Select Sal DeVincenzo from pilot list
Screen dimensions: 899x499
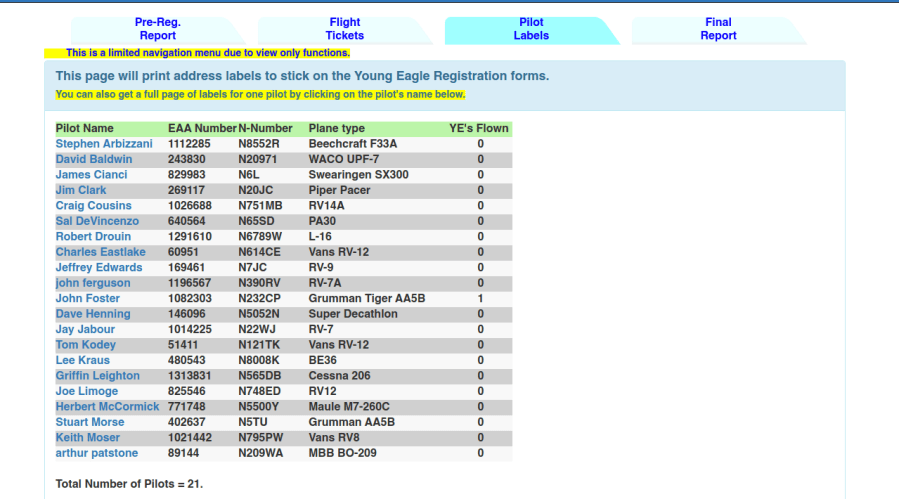click(97, 221)
